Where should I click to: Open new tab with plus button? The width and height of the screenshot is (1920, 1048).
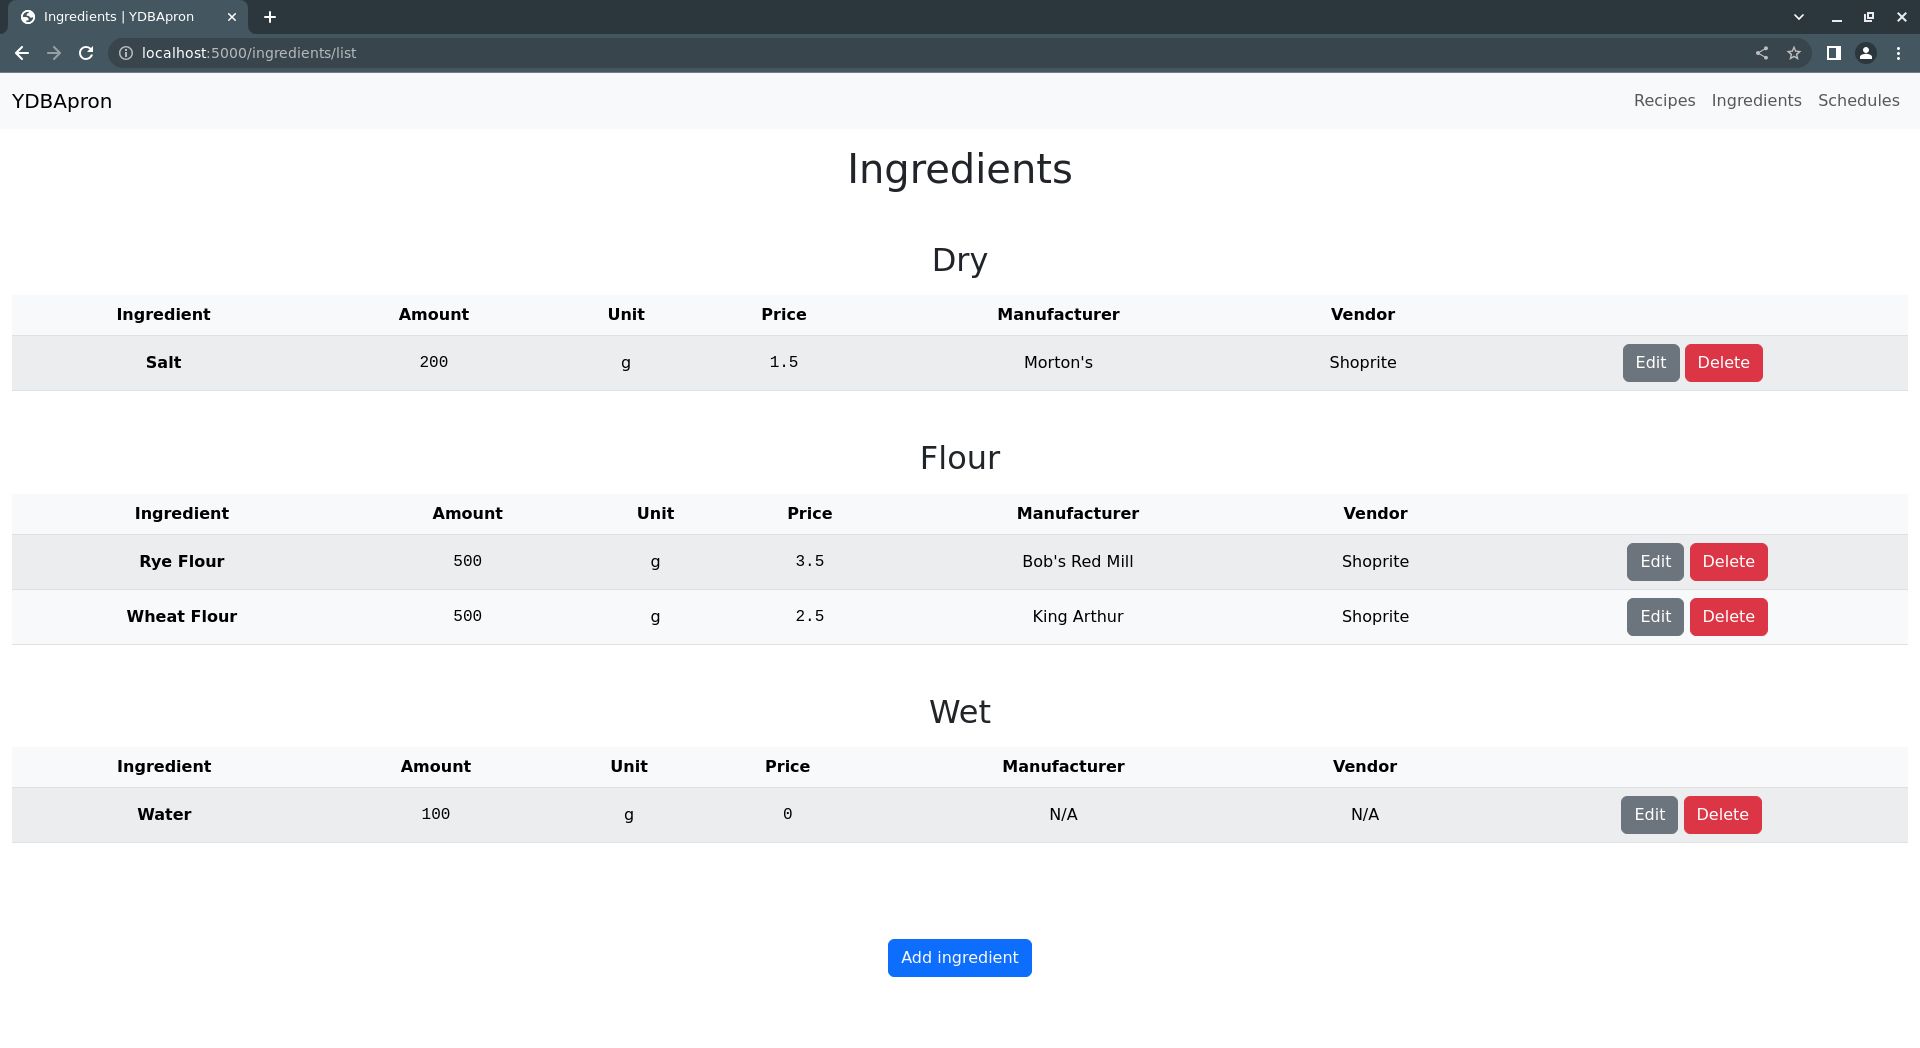tap(270, 17)
